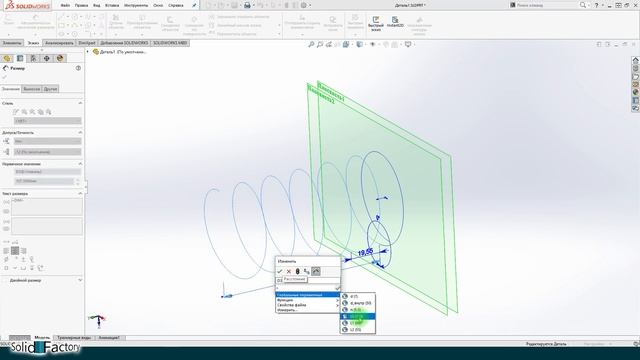Open the Файл menu
Image resolution: width=640 pixels, height=360 pixels.
pos(65,6)
